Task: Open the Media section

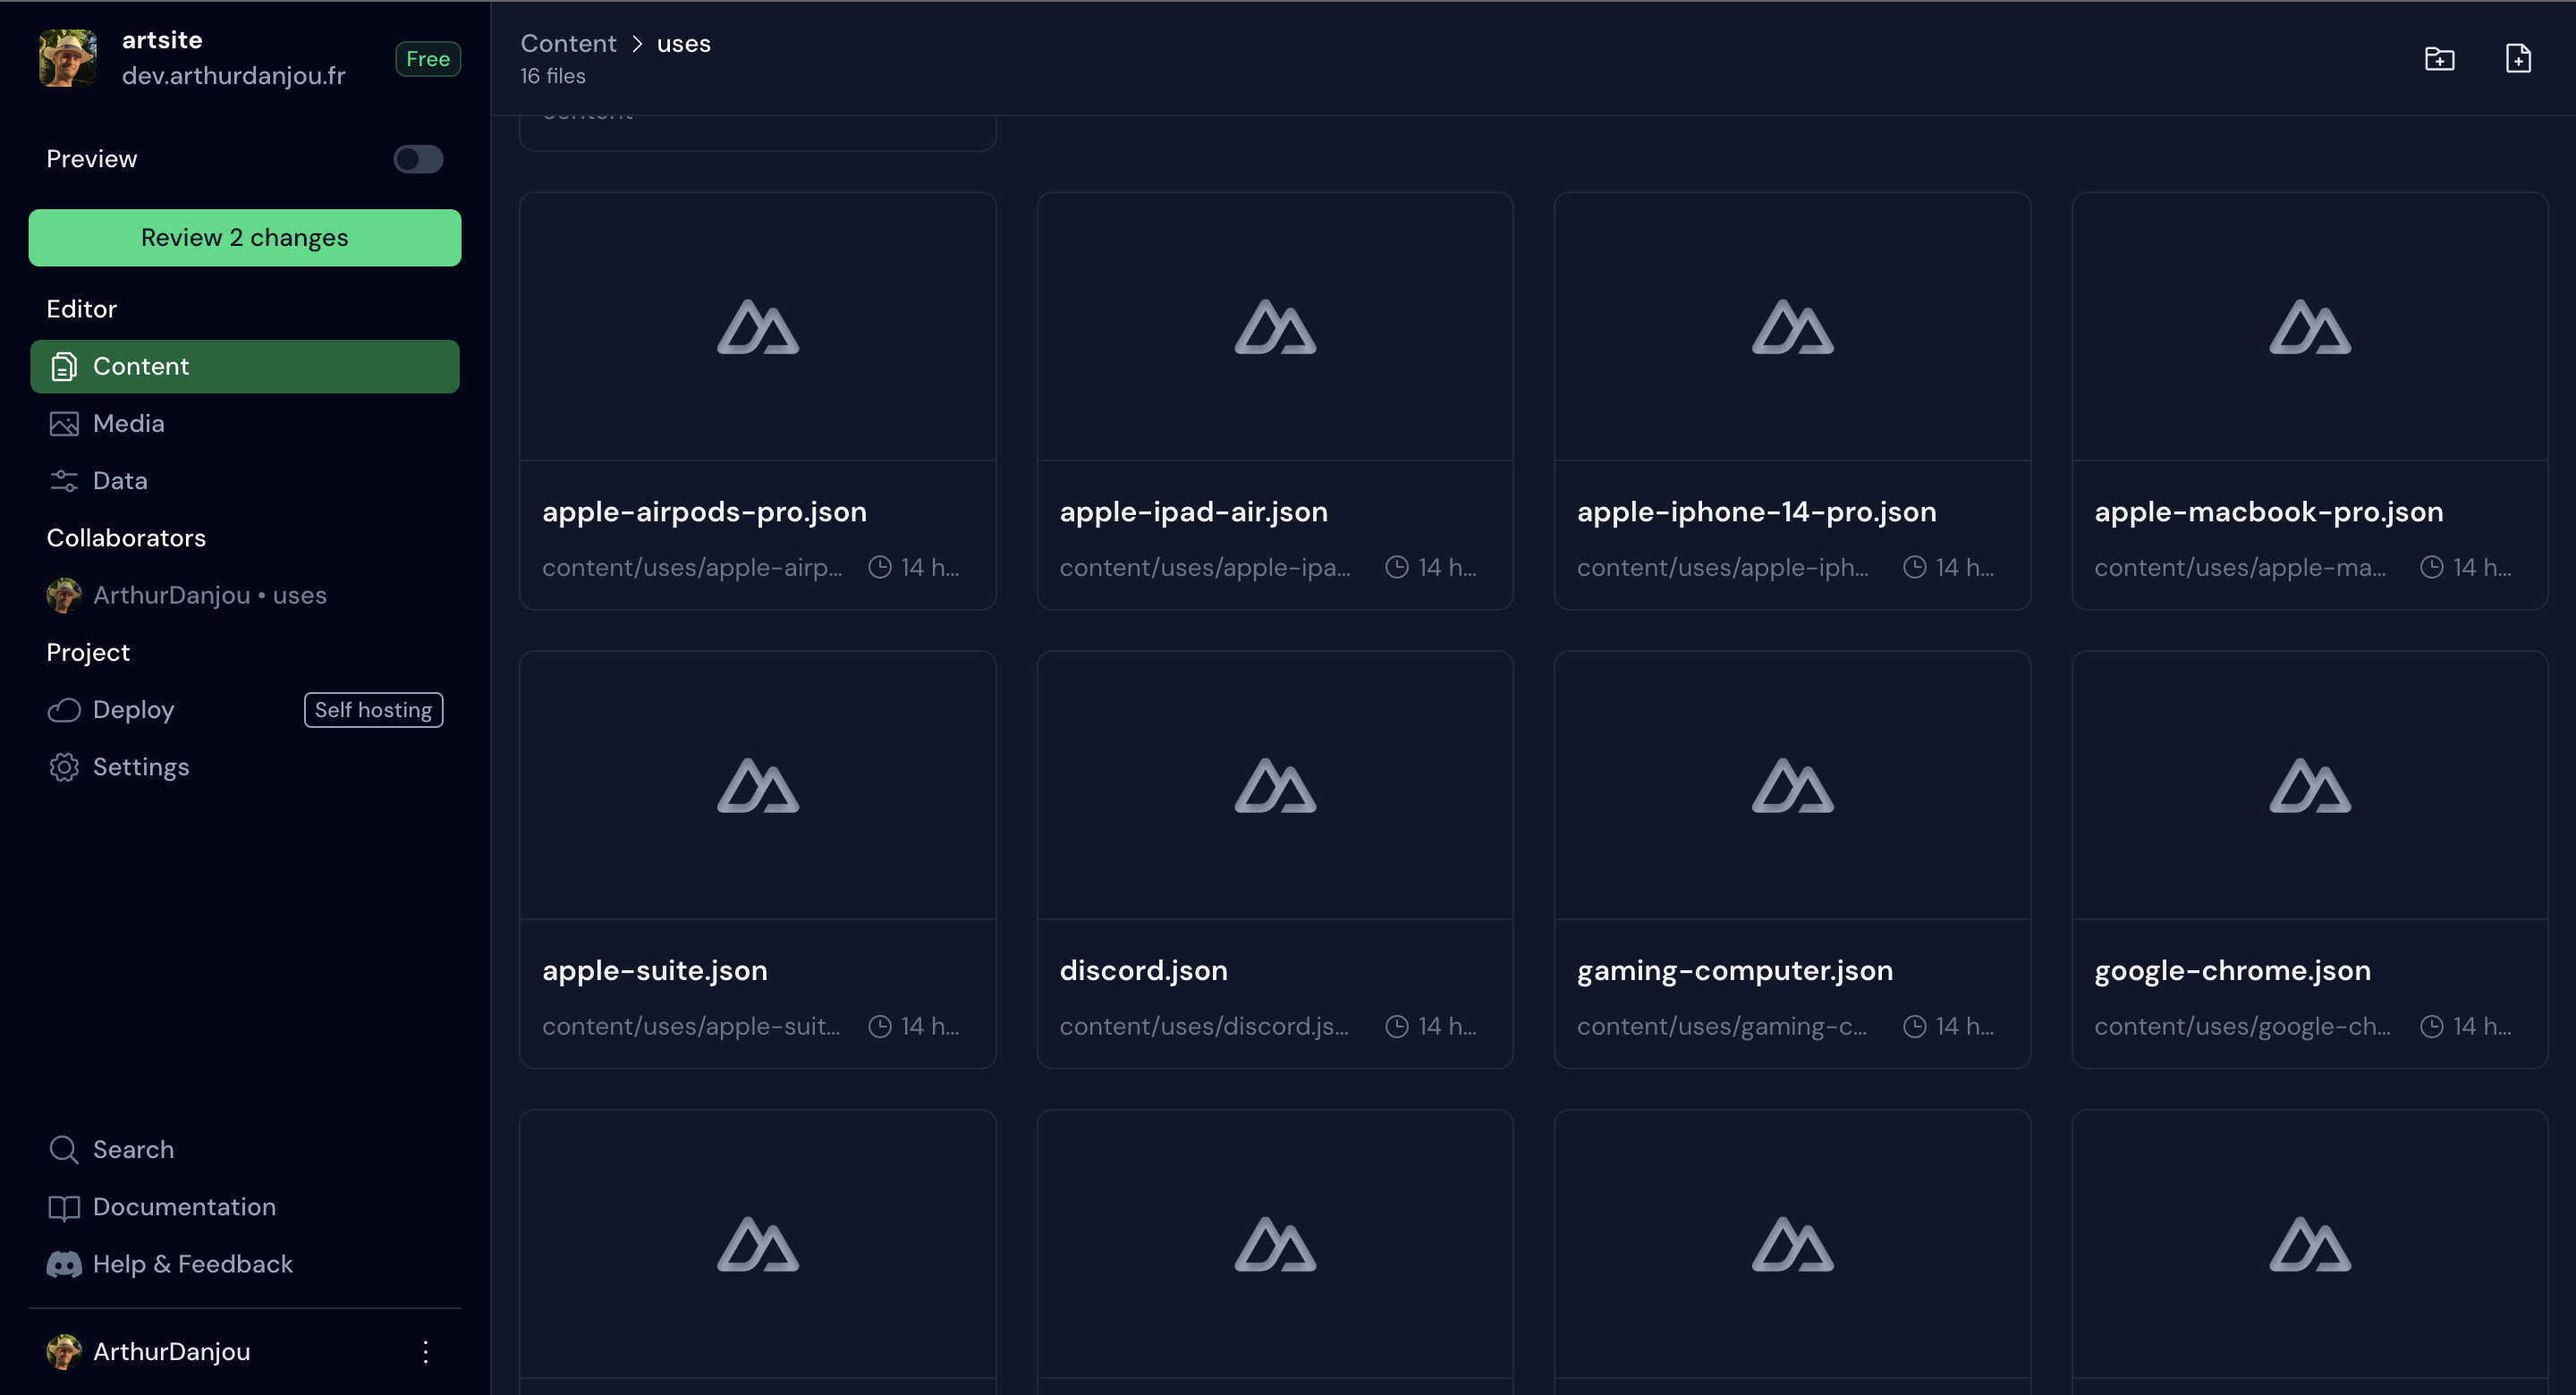Action: [x=128, y=423]
